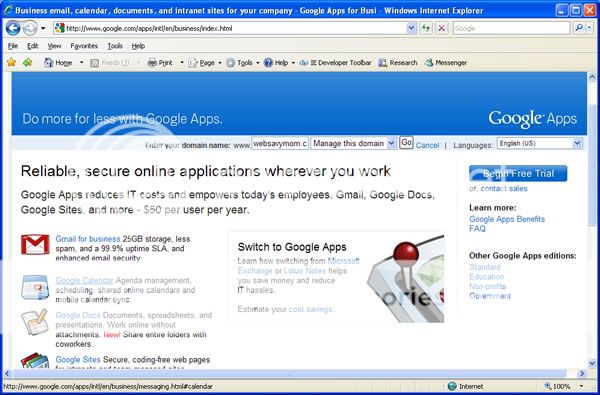Click the Google Docs icon

point(34,322)
